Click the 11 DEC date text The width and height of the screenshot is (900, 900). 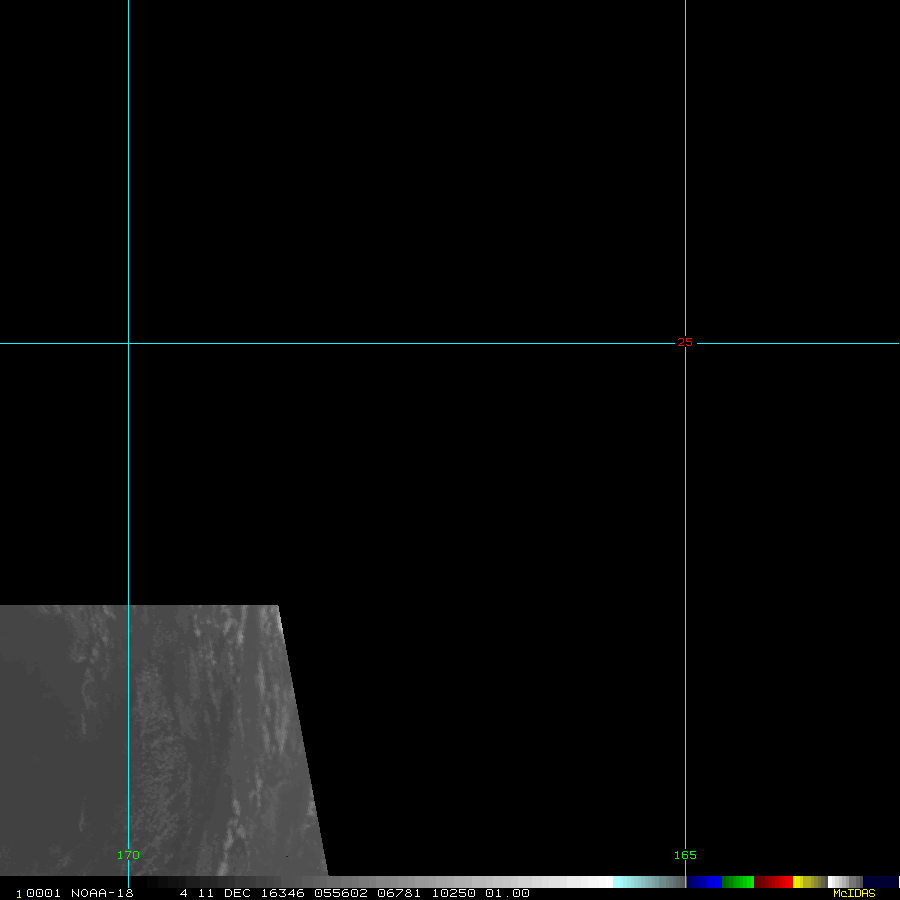pyautogui.click(x=224, y=893)
